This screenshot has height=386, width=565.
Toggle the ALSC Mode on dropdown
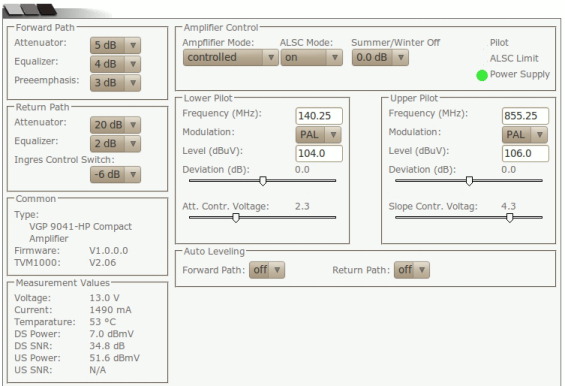coord(312,57)
